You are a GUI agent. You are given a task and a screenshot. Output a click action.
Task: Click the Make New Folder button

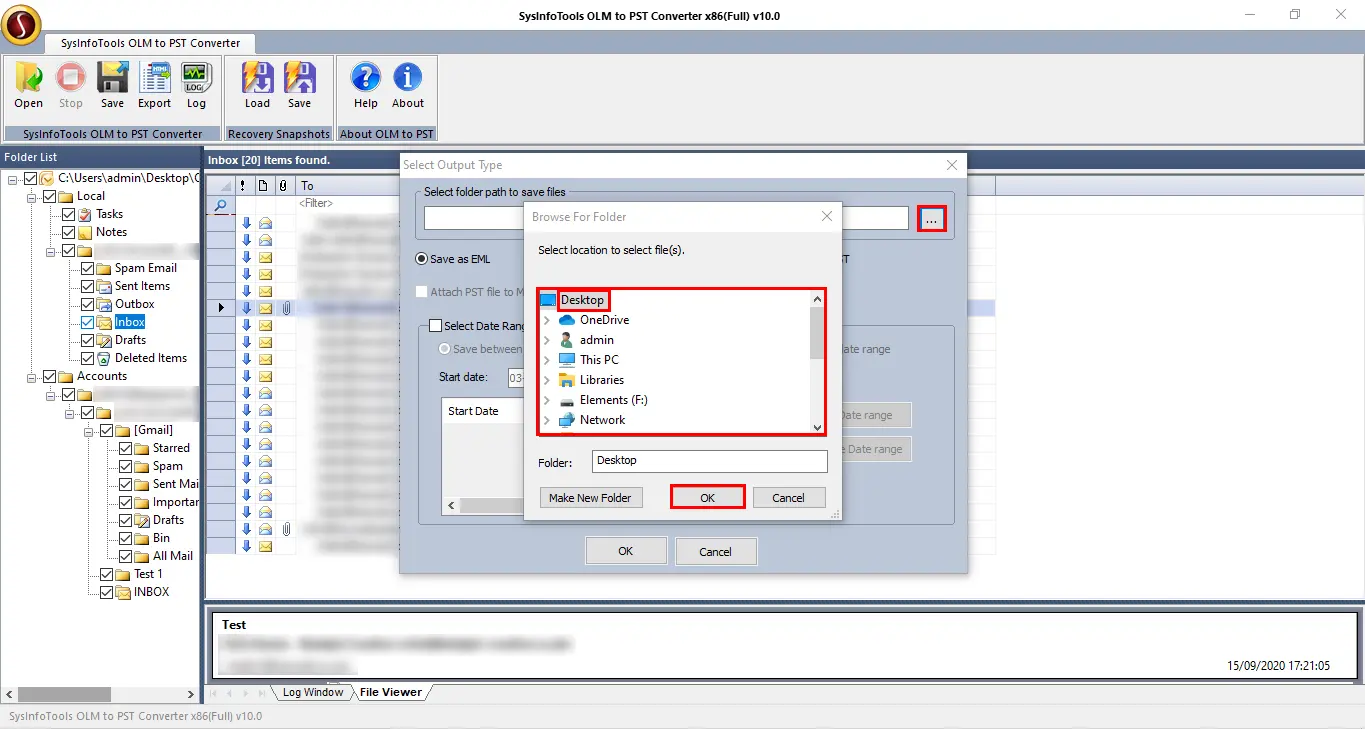click(590, 498)
